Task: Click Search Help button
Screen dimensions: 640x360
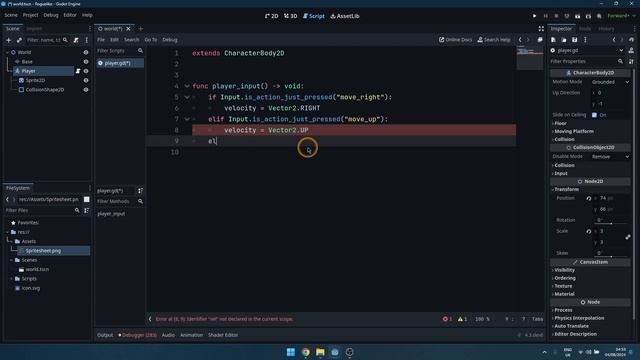Action: pos(494,40)
